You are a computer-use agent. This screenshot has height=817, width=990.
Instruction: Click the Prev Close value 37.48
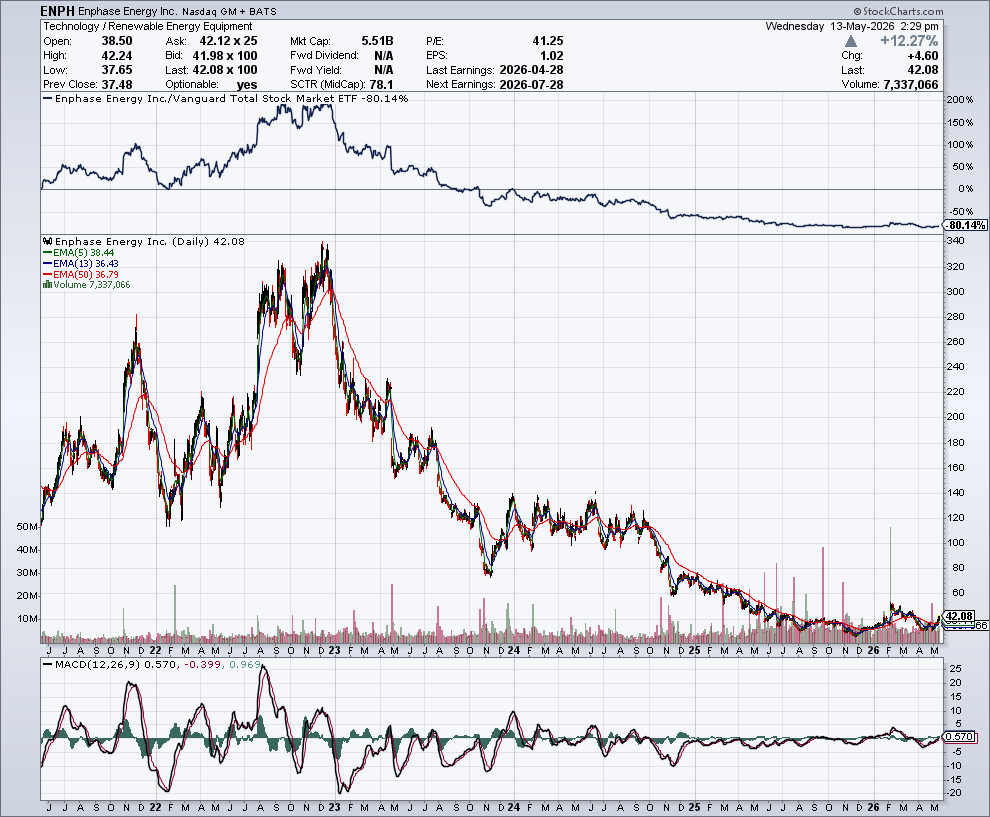(117, 85)
